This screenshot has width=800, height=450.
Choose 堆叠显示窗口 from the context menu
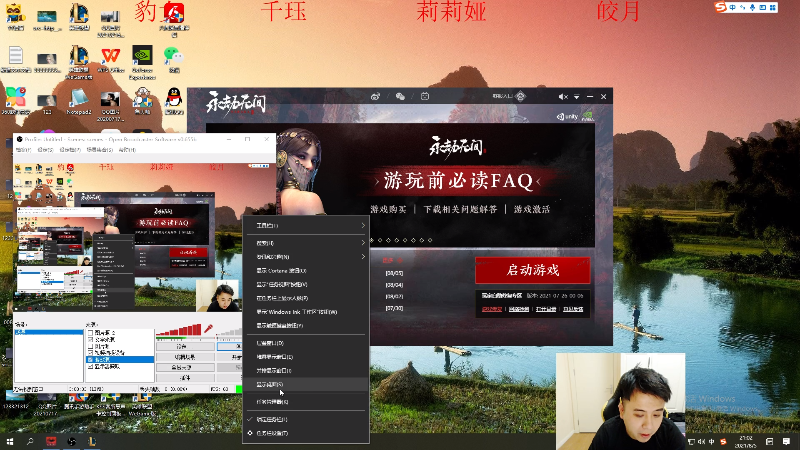[x=306, y=357]
